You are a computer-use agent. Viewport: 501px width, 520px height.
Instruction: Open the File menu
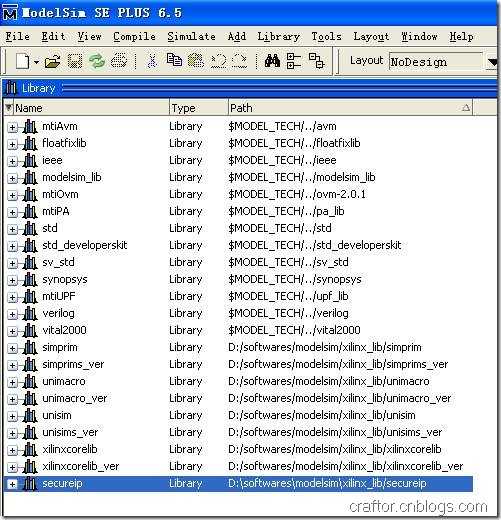[x=18, y=37]
